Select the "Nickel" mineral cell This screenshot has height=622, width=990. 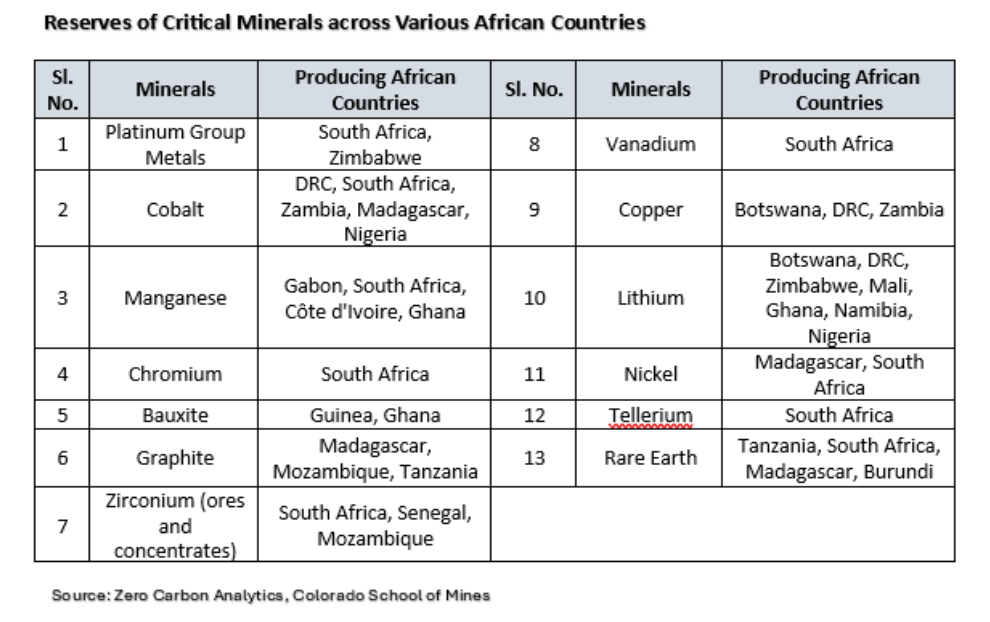tap(651, 374)
